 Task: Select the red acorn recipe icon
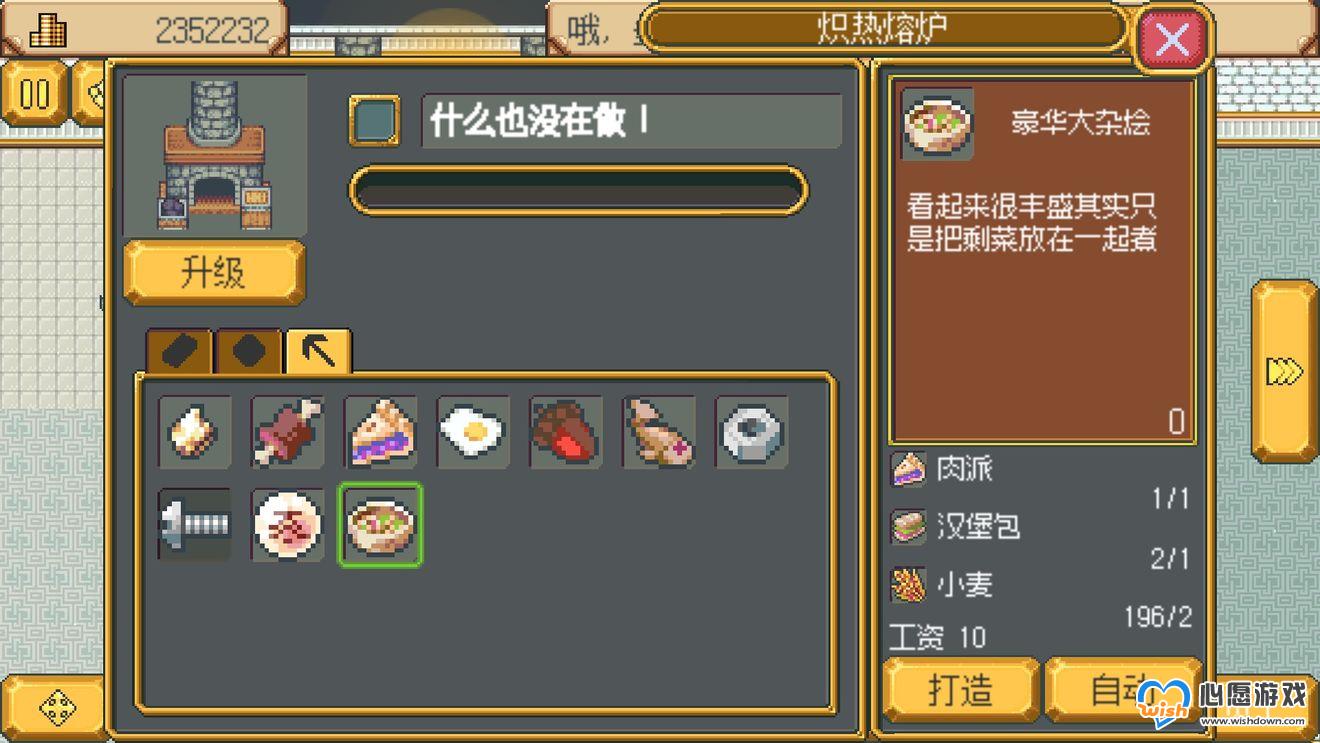566,433
